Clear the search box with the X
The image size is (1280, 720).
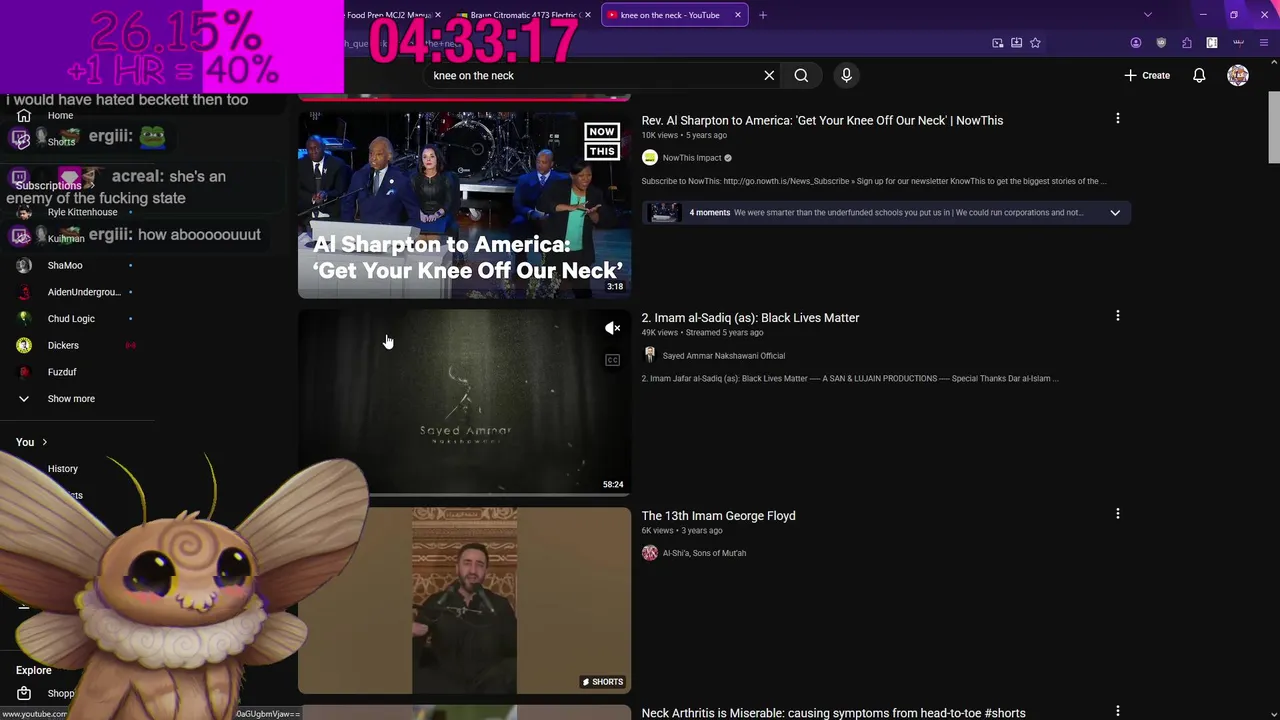tap(769, 75)
